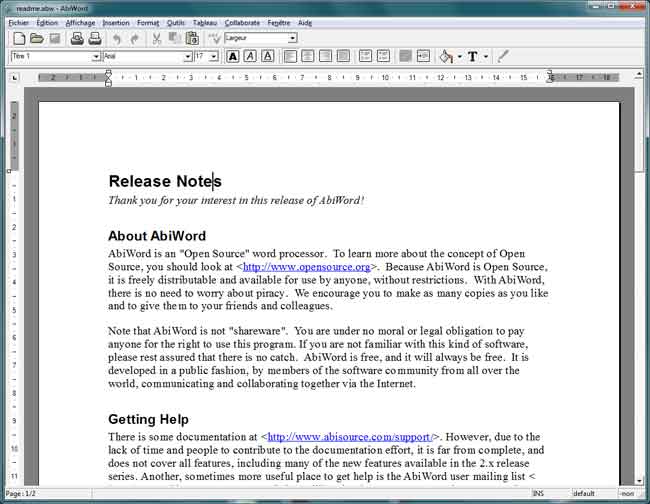Run spell check with the checkmark icon
The height and width of the screenshot is (504, 650).
click(x=214, y=39)
